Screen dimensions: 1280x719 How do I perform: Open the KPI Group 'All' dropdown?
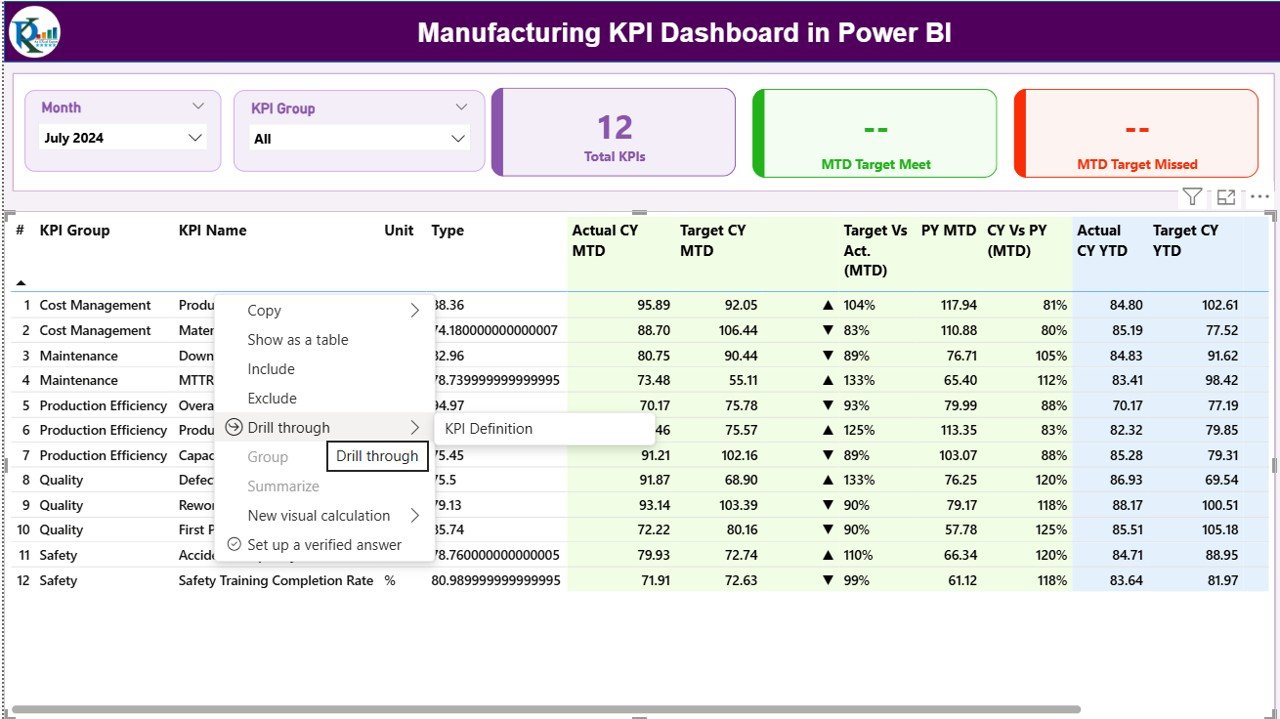[358, 137]
